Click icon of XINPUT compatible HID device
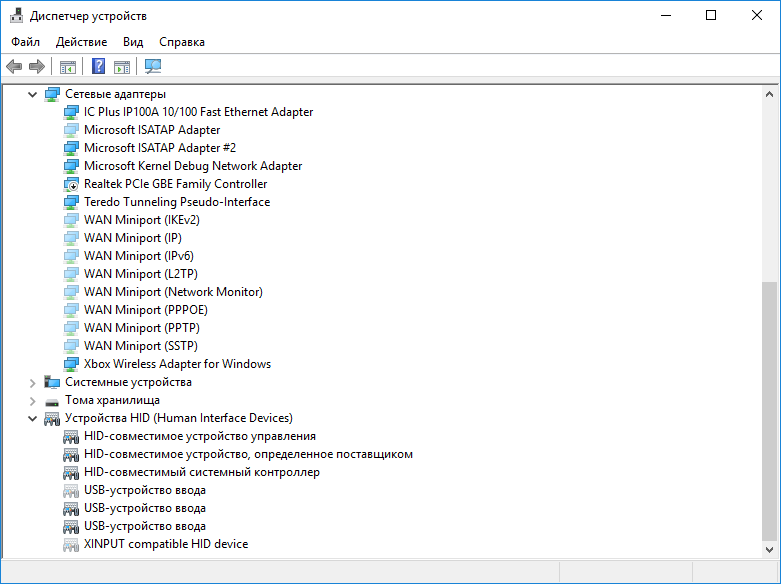This screenshot has width=781, height=584. pyautogui.click(x=71, y=545)
